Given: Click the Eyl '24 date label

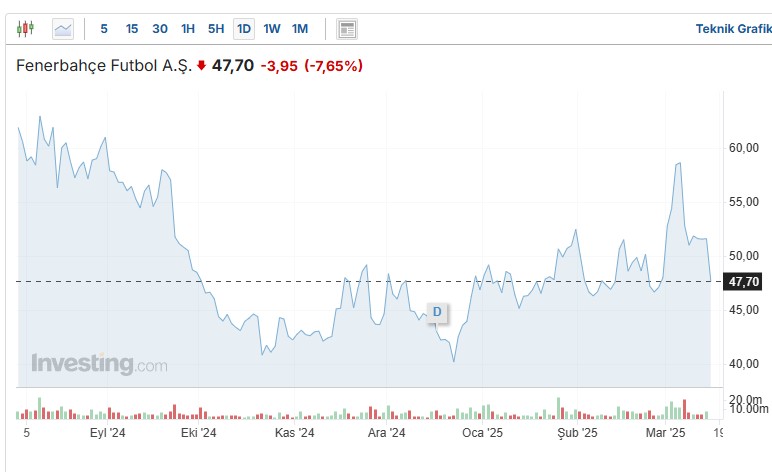Looking at the screenshot, I should click(x=107, y=433).
